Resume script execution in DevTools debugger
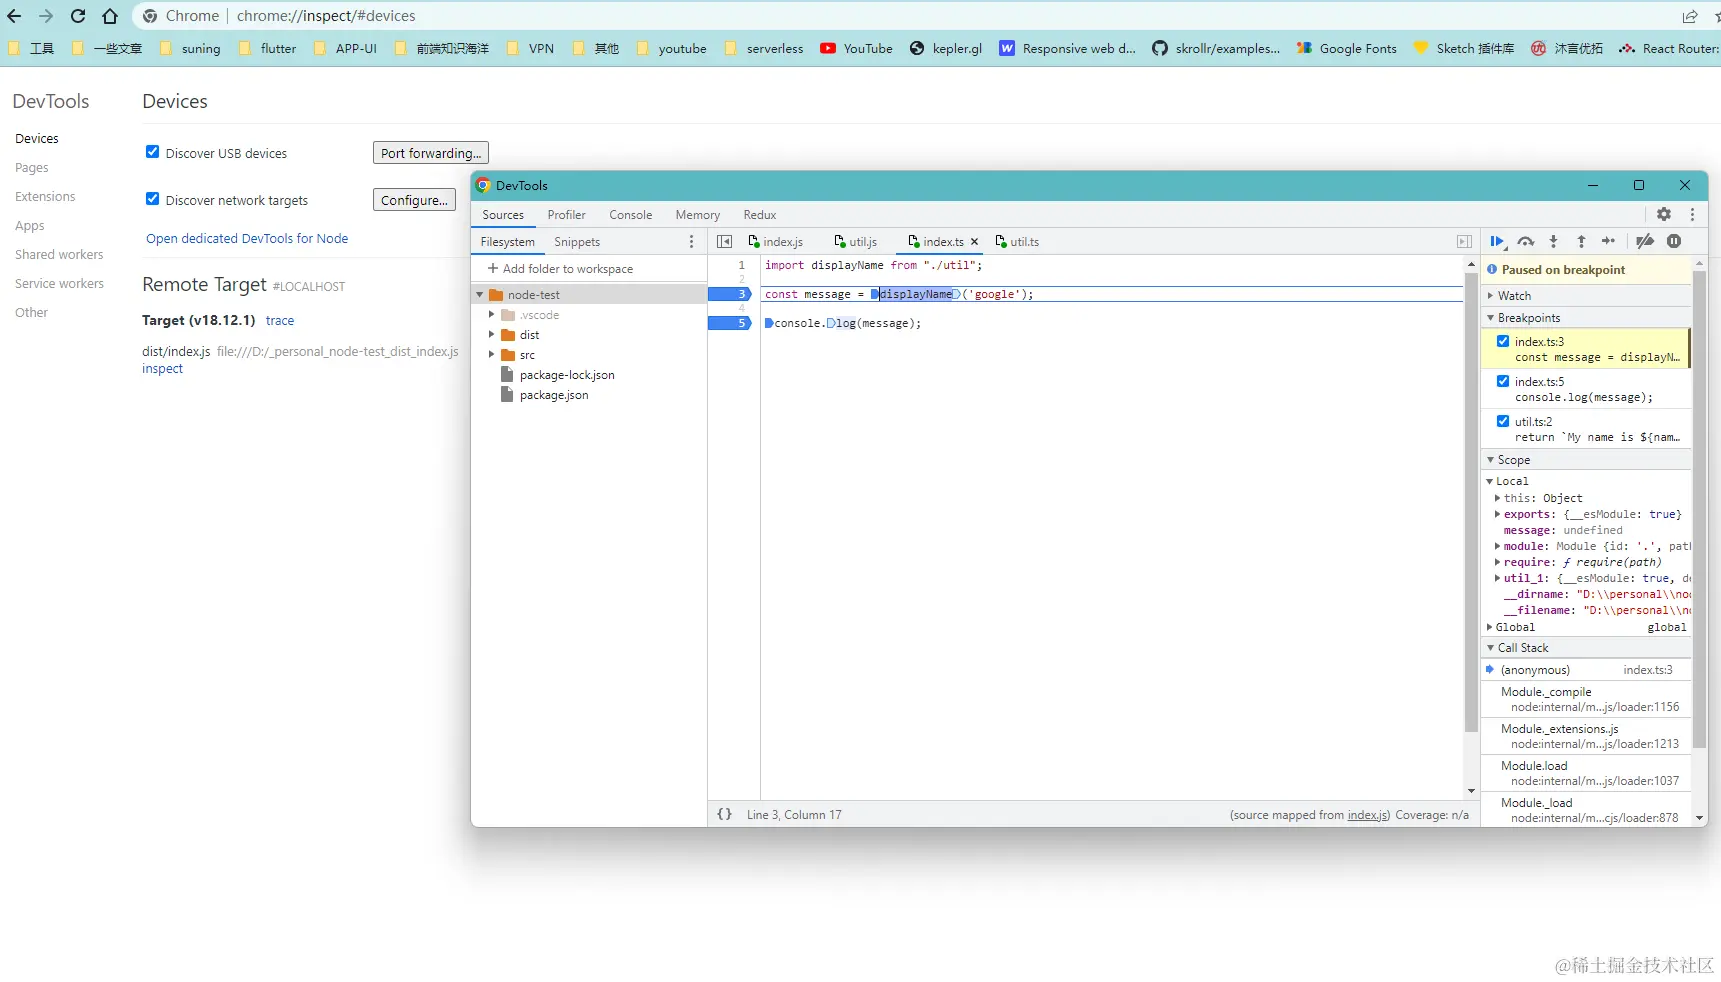 [x=1497, y=241]
